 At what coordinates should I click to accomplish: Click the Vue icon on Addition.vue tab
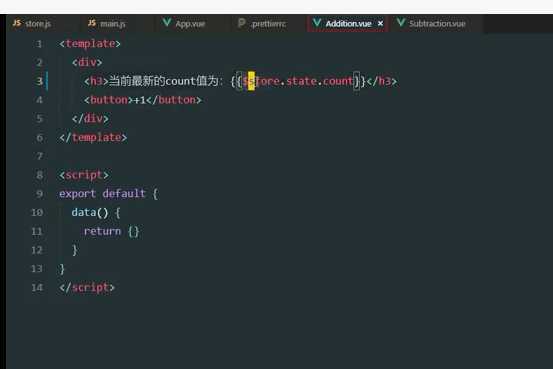click(x=317, y=23)
